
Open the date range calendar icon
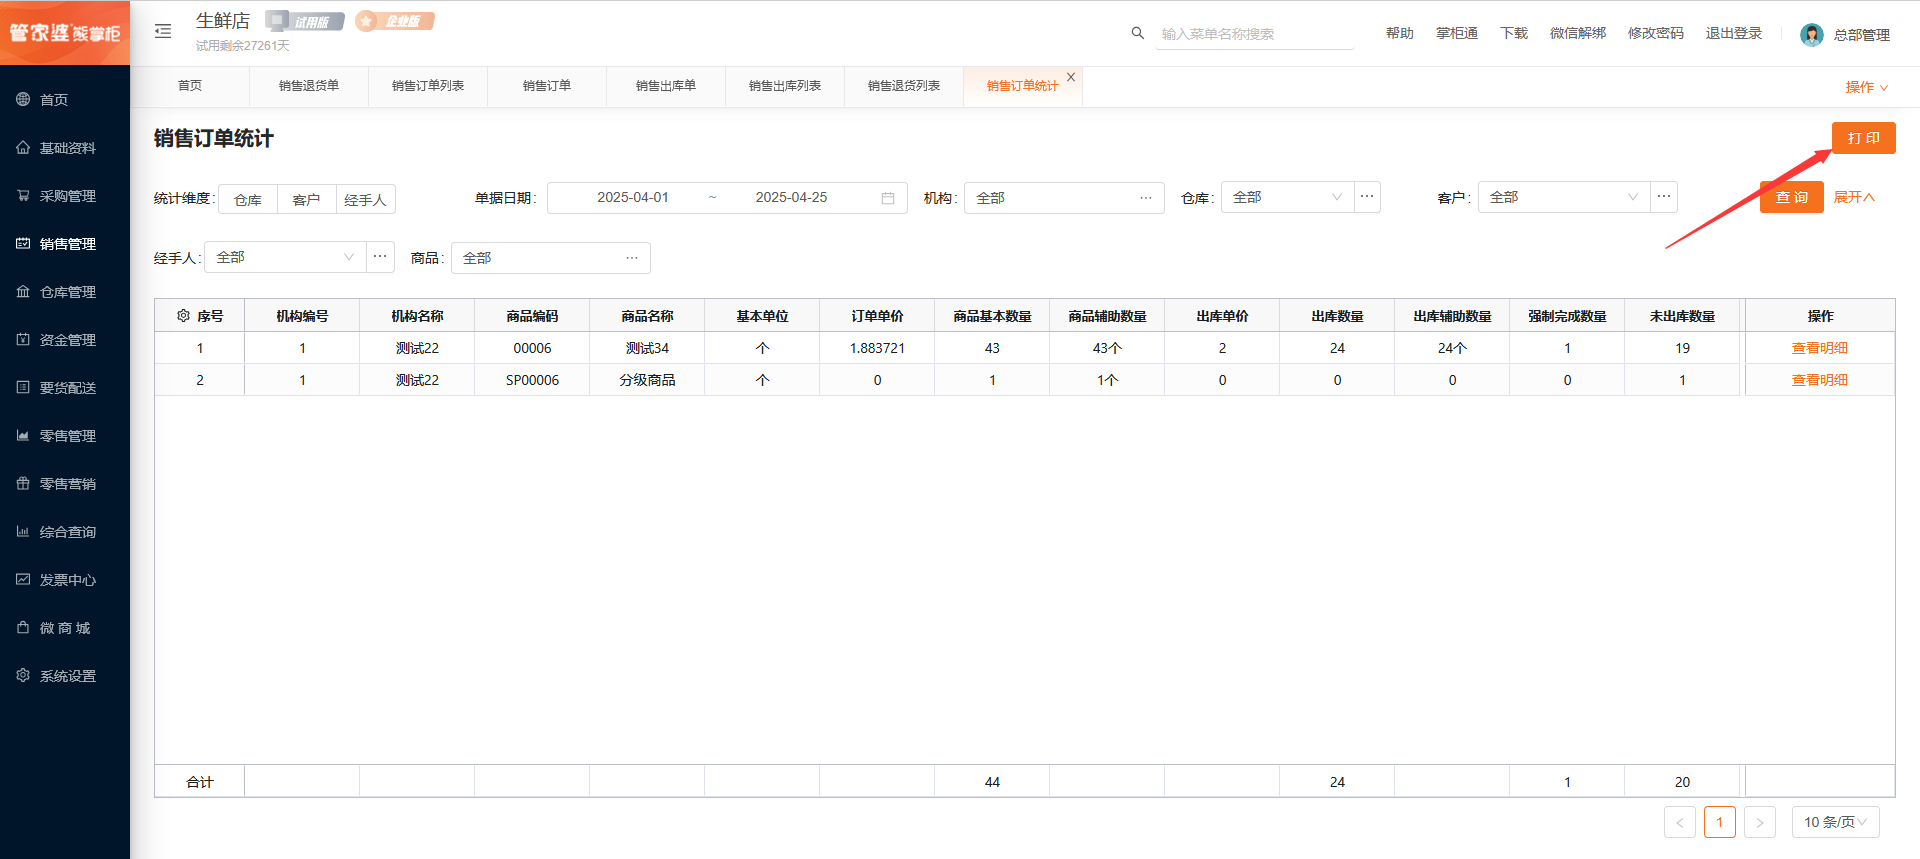click(887, 198)
